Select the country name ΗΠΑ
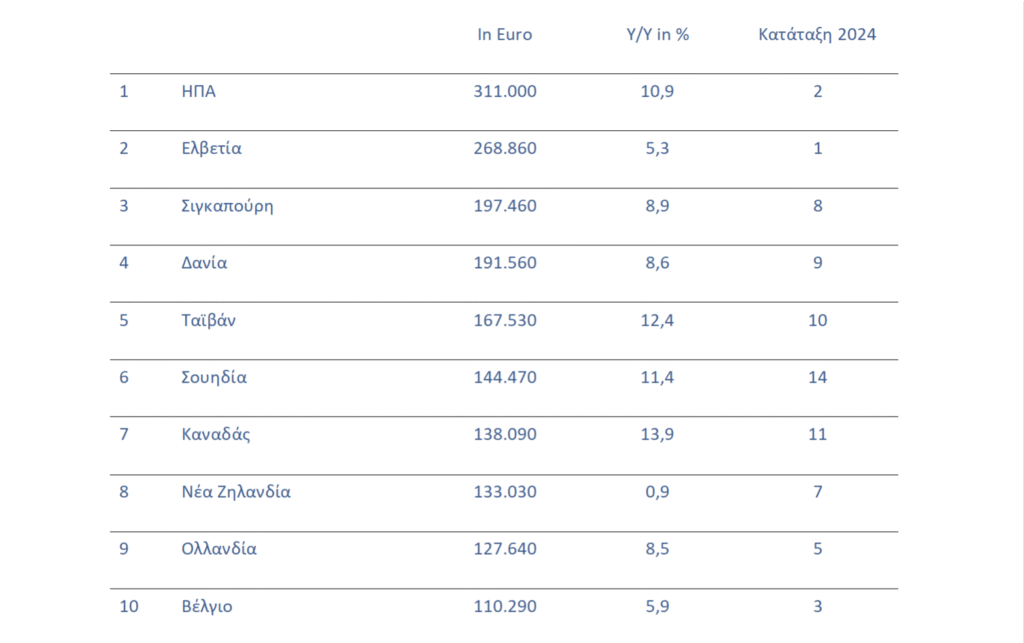The height and width of the screenshot is (643, 1024). tap(197, 91)
